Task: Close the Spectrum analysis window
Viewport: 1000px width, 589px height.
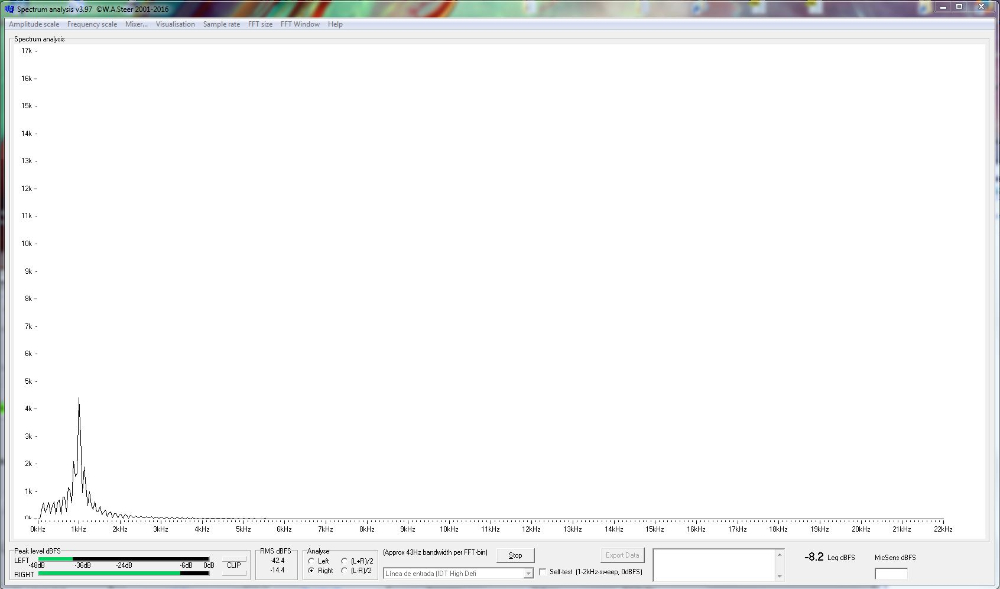Action: [981, 6]
